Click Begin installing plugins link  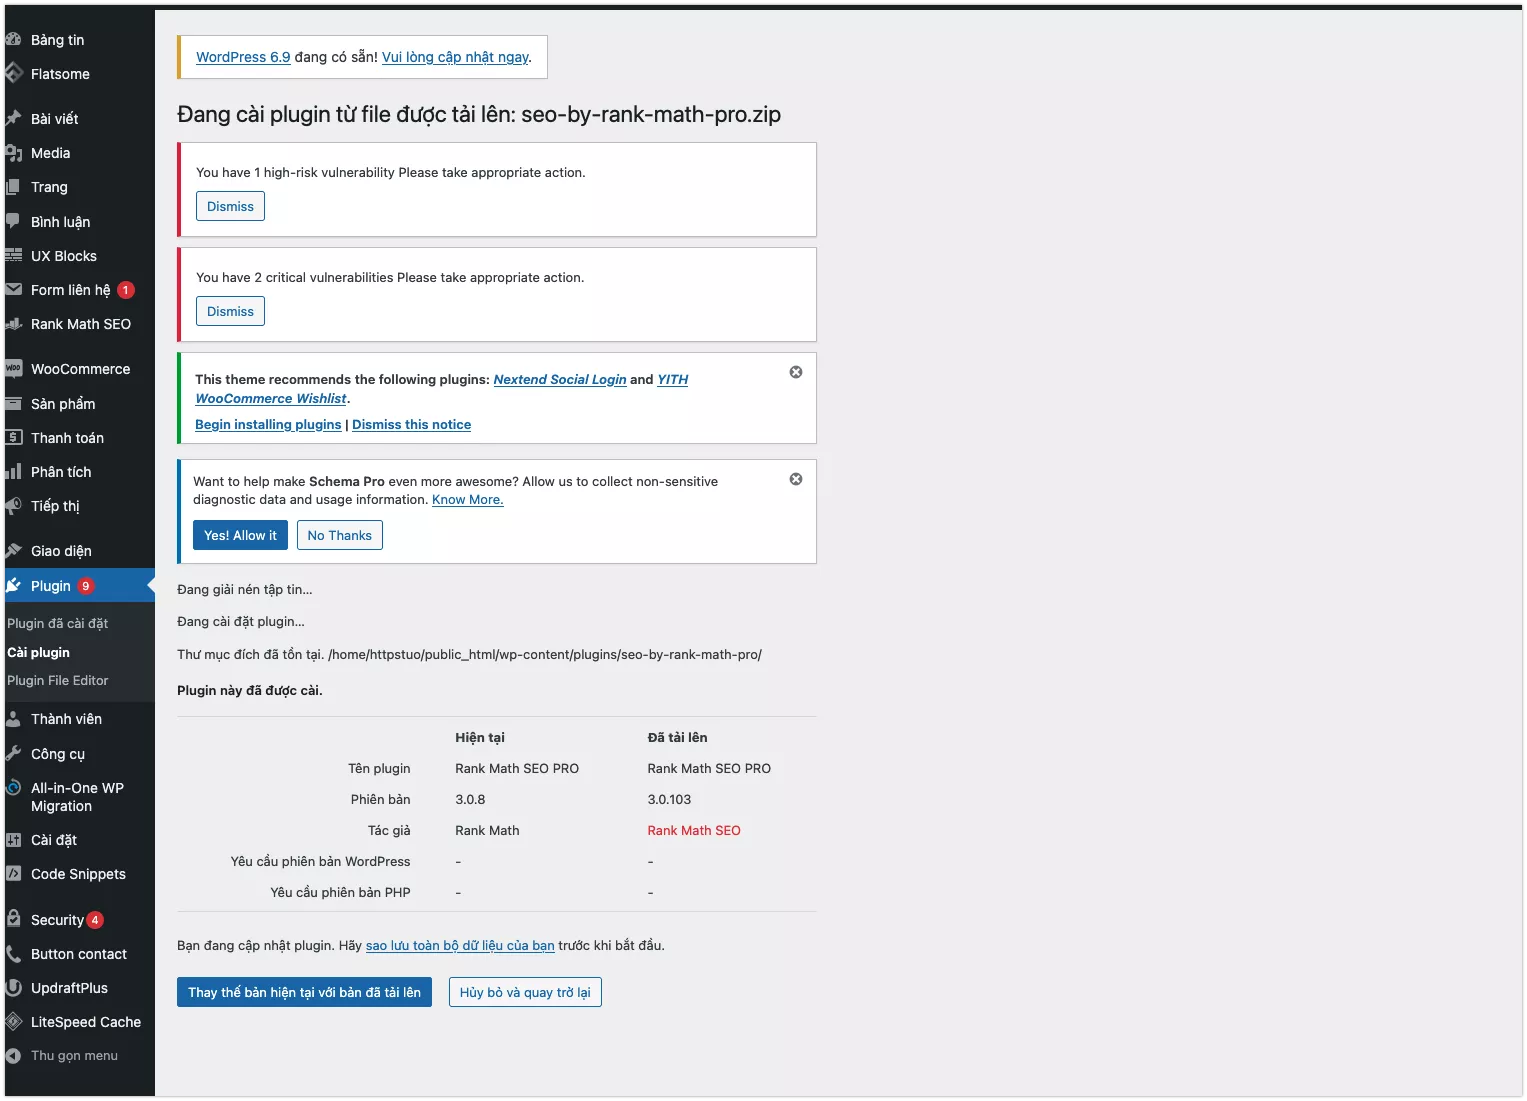pos(268,424)
